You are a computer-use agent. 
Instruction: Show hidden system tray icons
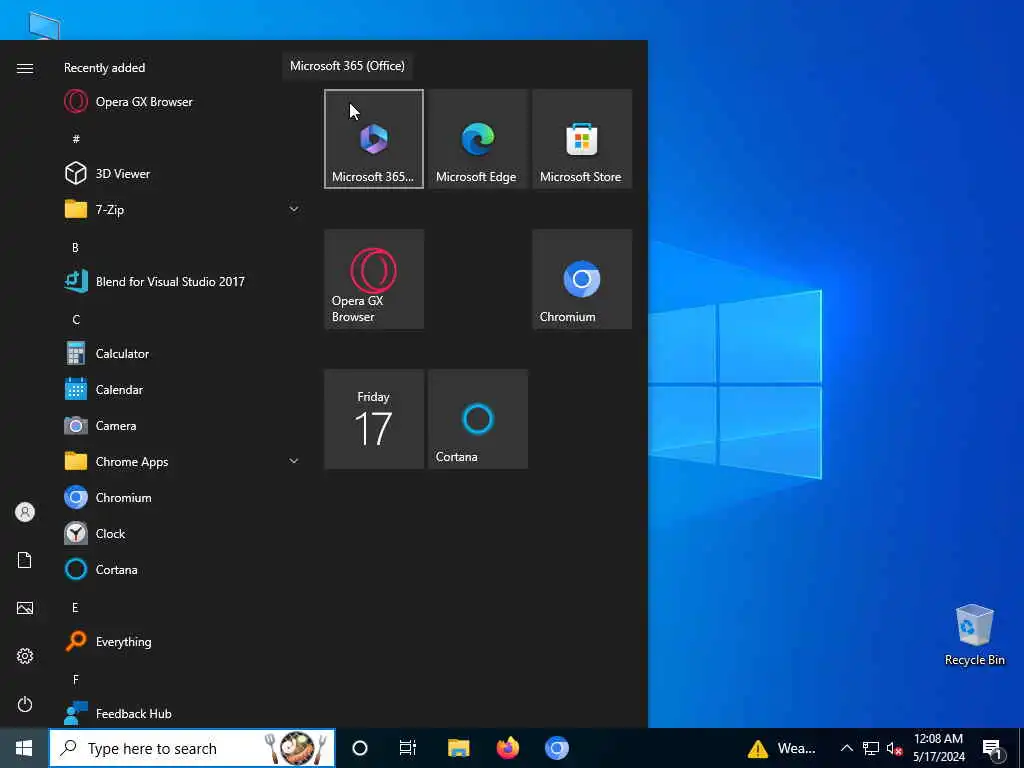(x=846, y=748)
